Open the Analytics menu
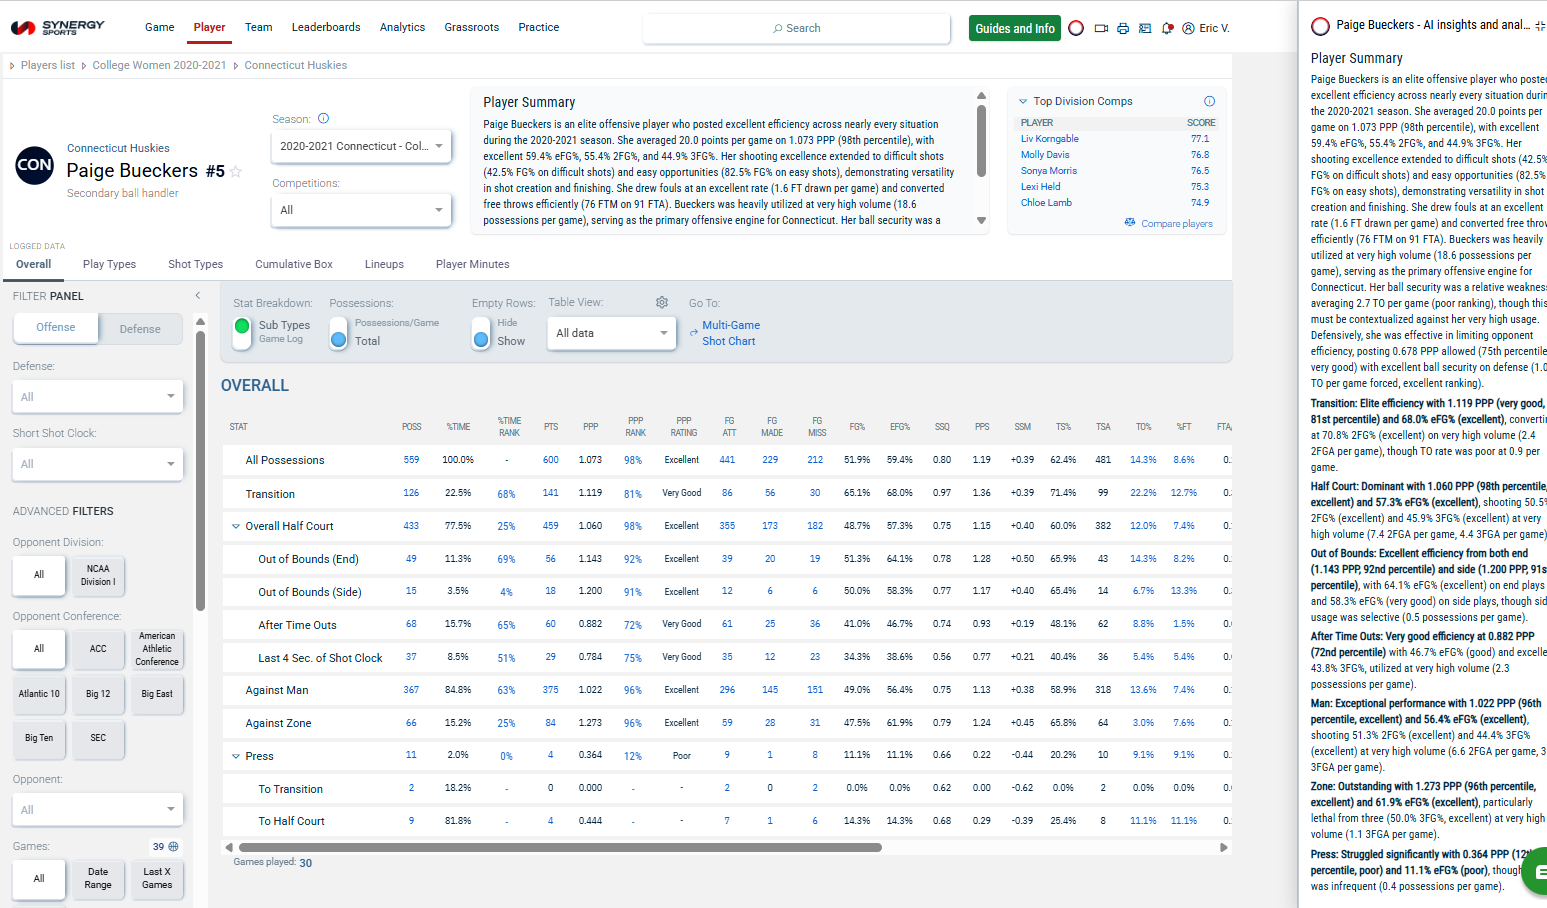Viewport: 1547px width, 908px height. coord(402,27)
